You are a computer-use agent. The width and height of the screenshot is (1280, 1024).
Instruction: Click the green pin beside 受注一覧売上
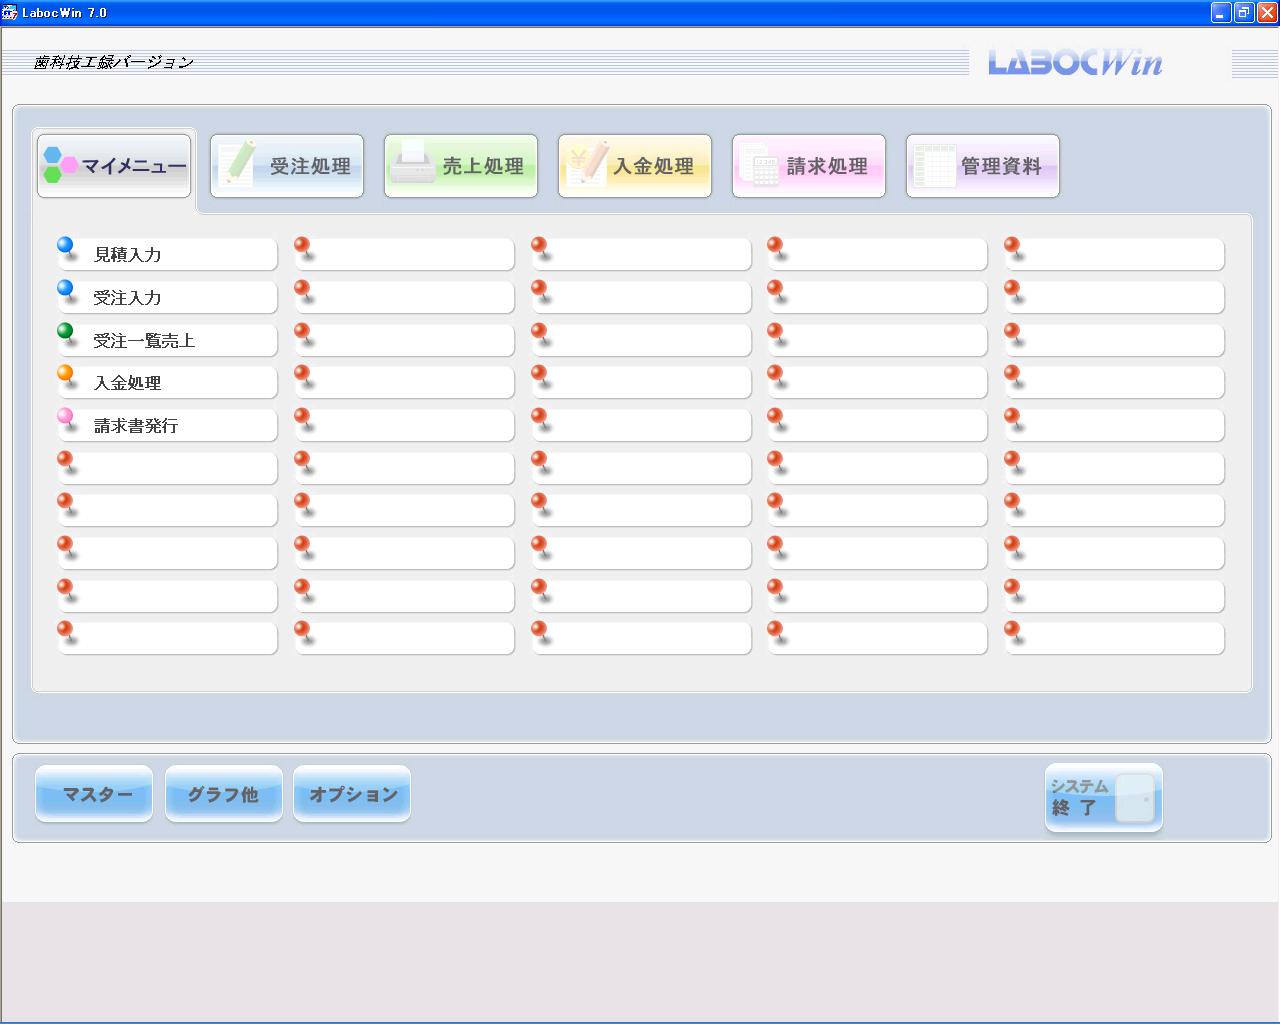pyautogui.click(x=66, y=332)
